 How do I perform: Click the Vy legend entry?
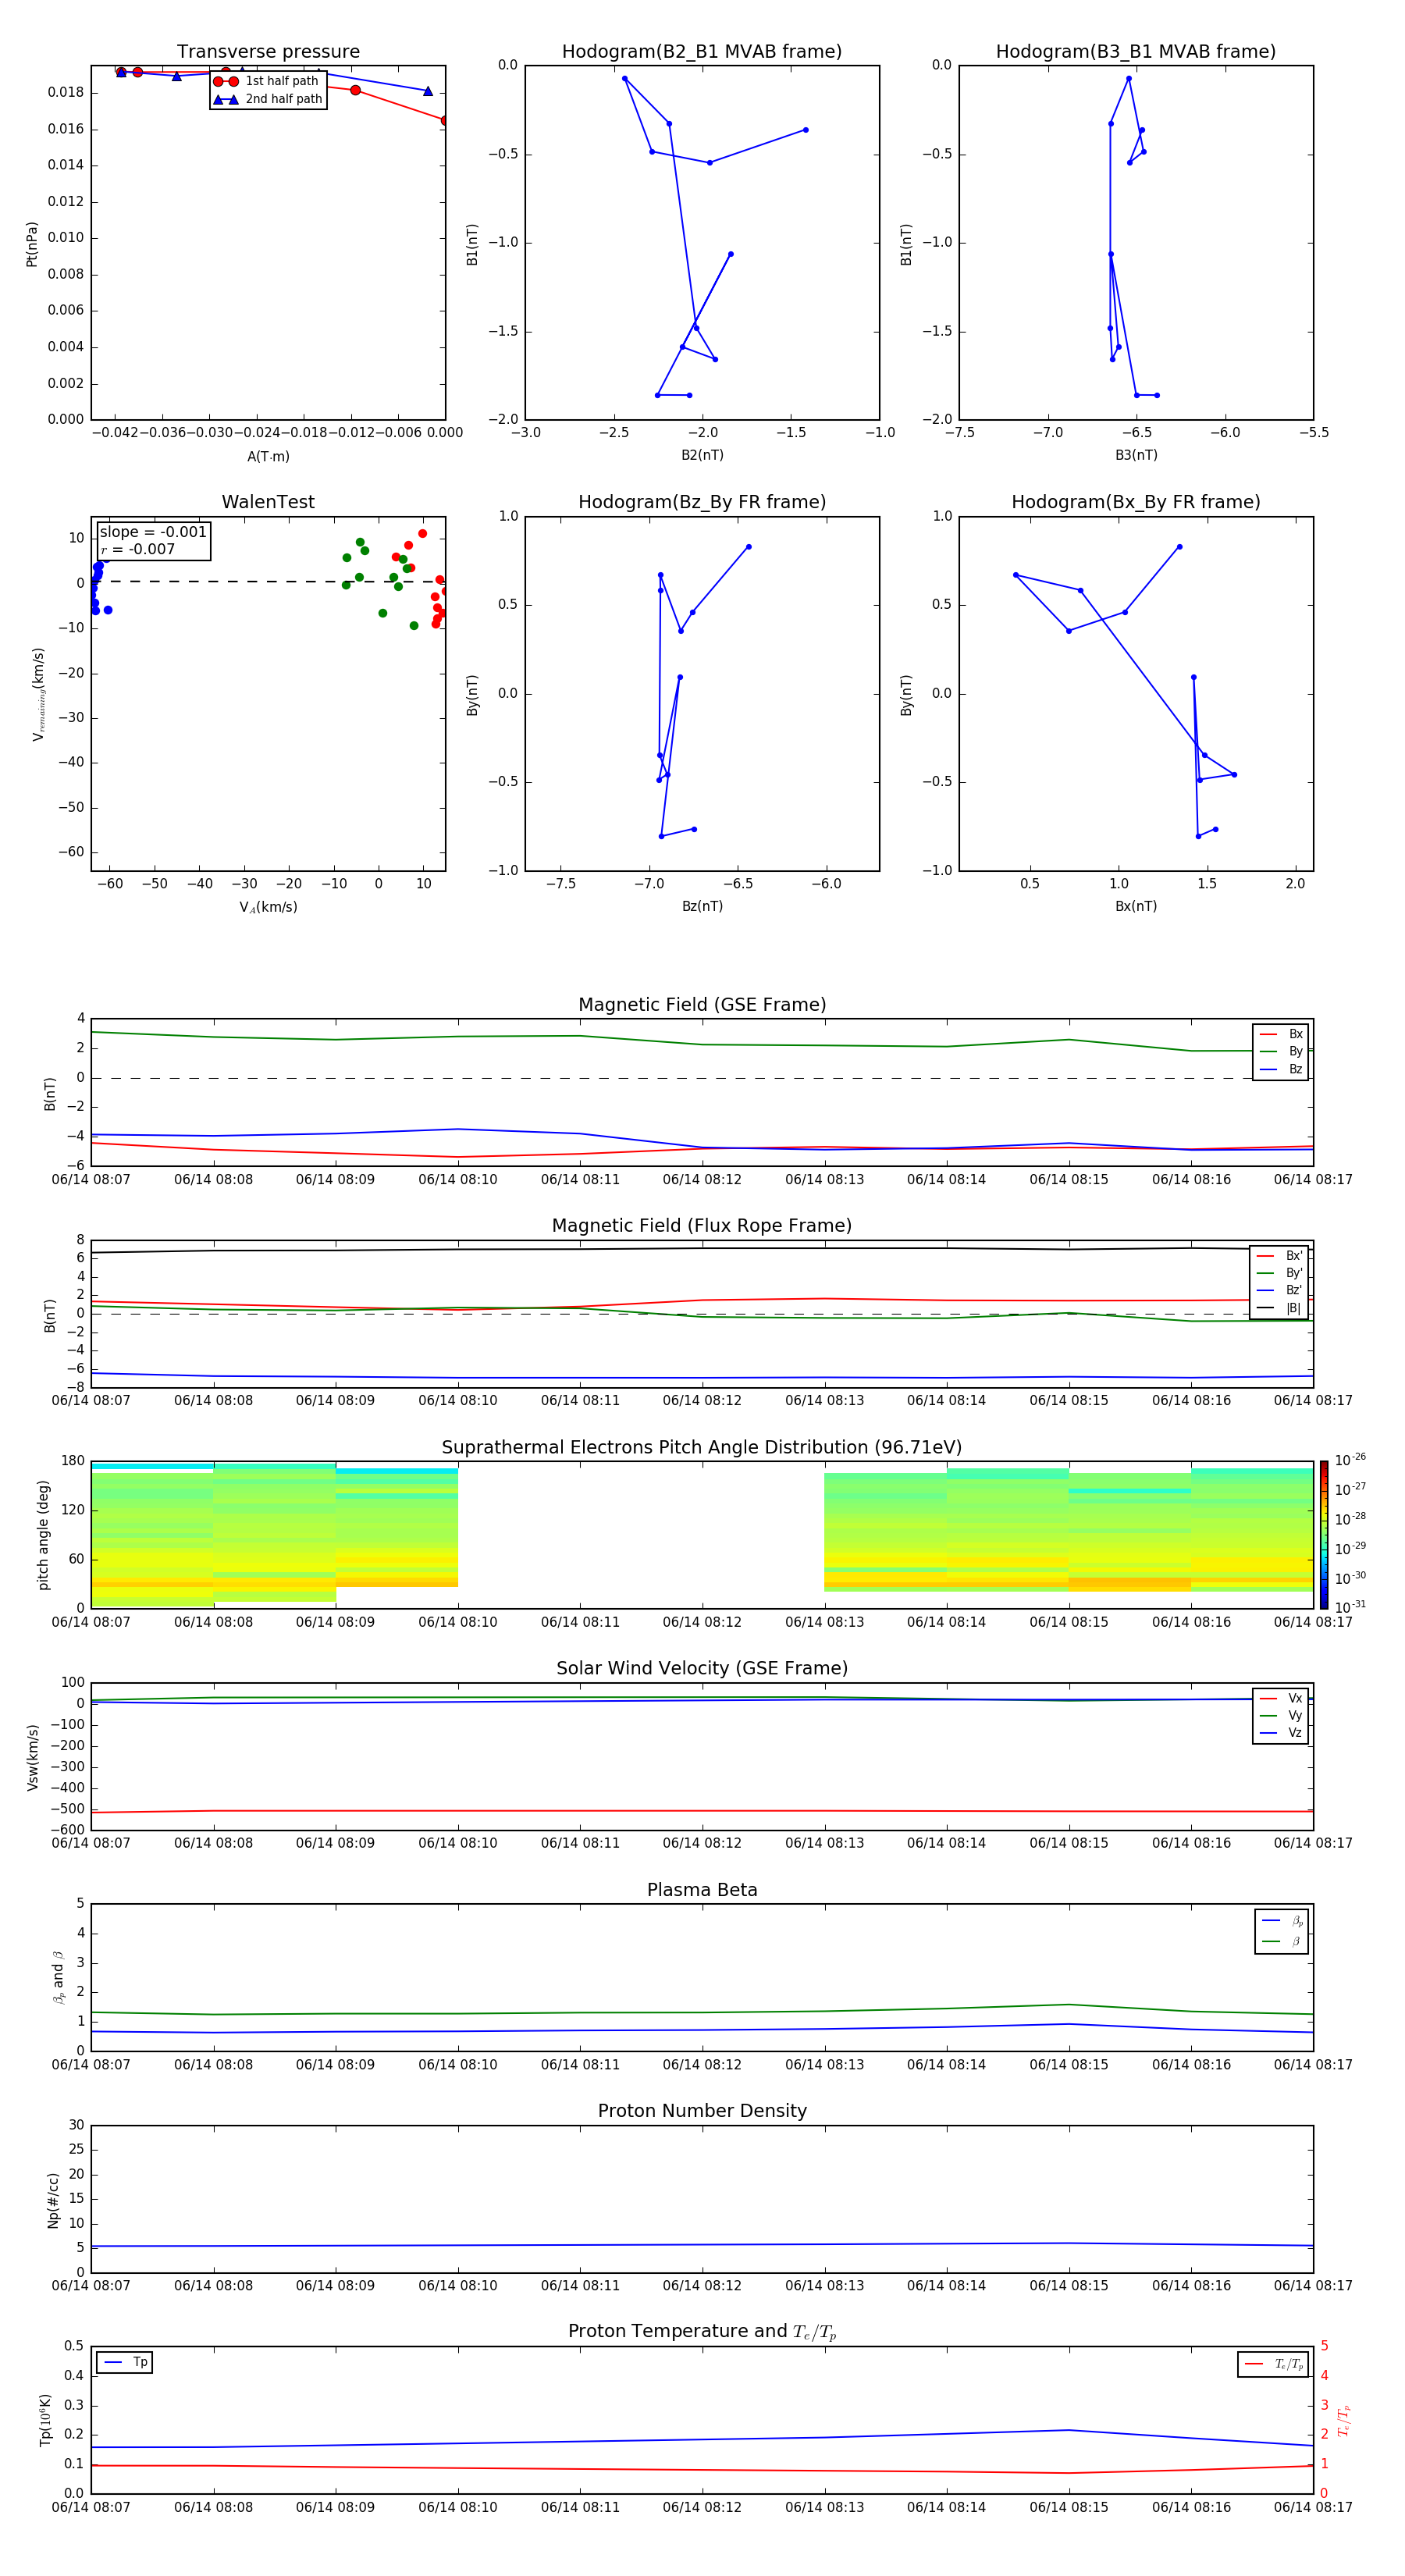1281,1716
